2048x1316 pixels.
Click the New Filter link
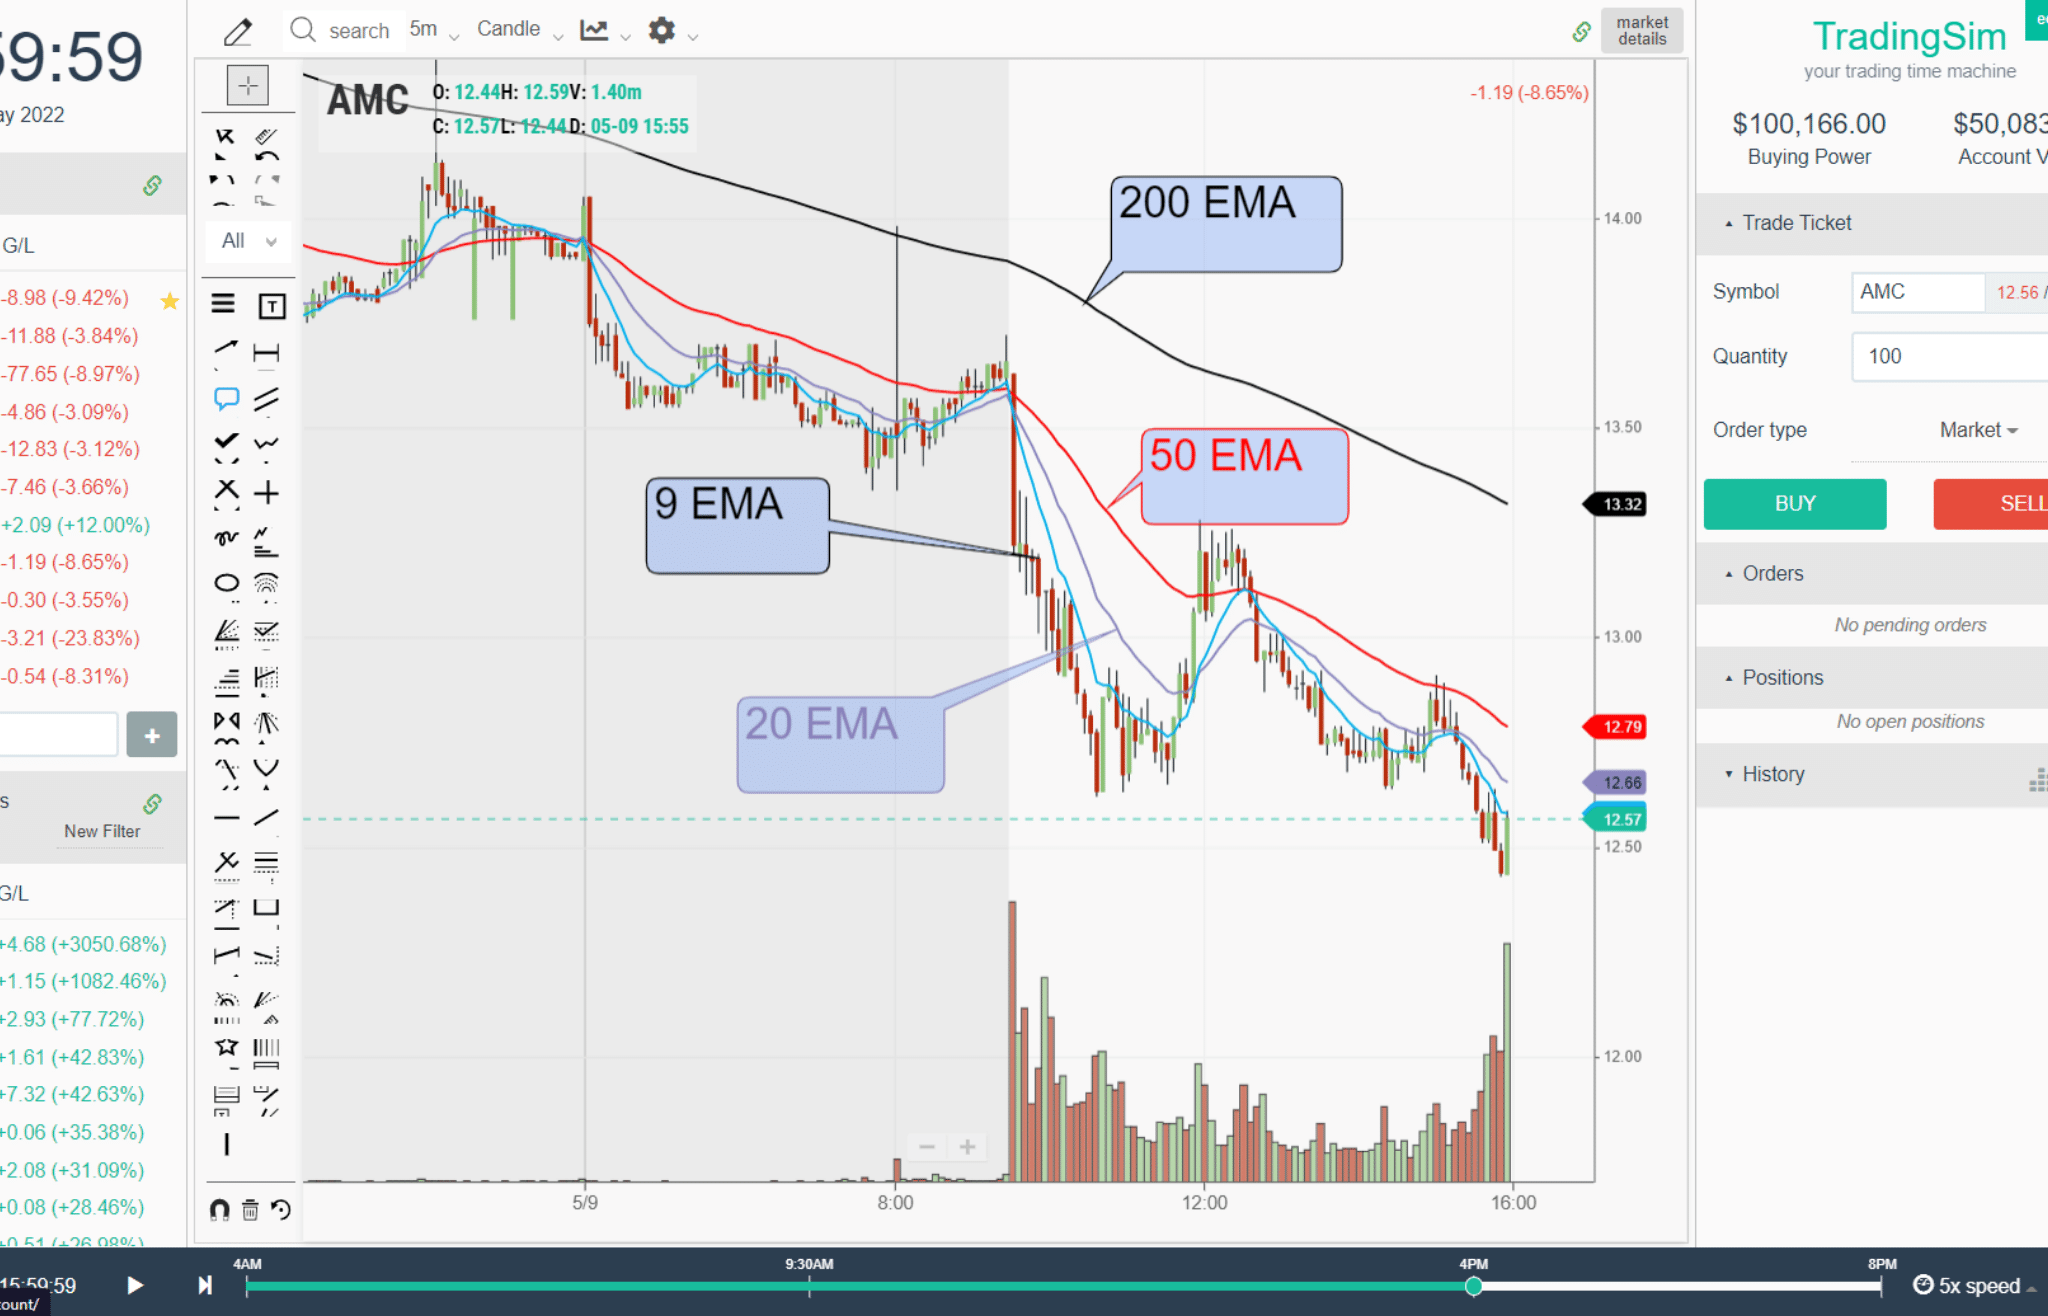(102, 831)
